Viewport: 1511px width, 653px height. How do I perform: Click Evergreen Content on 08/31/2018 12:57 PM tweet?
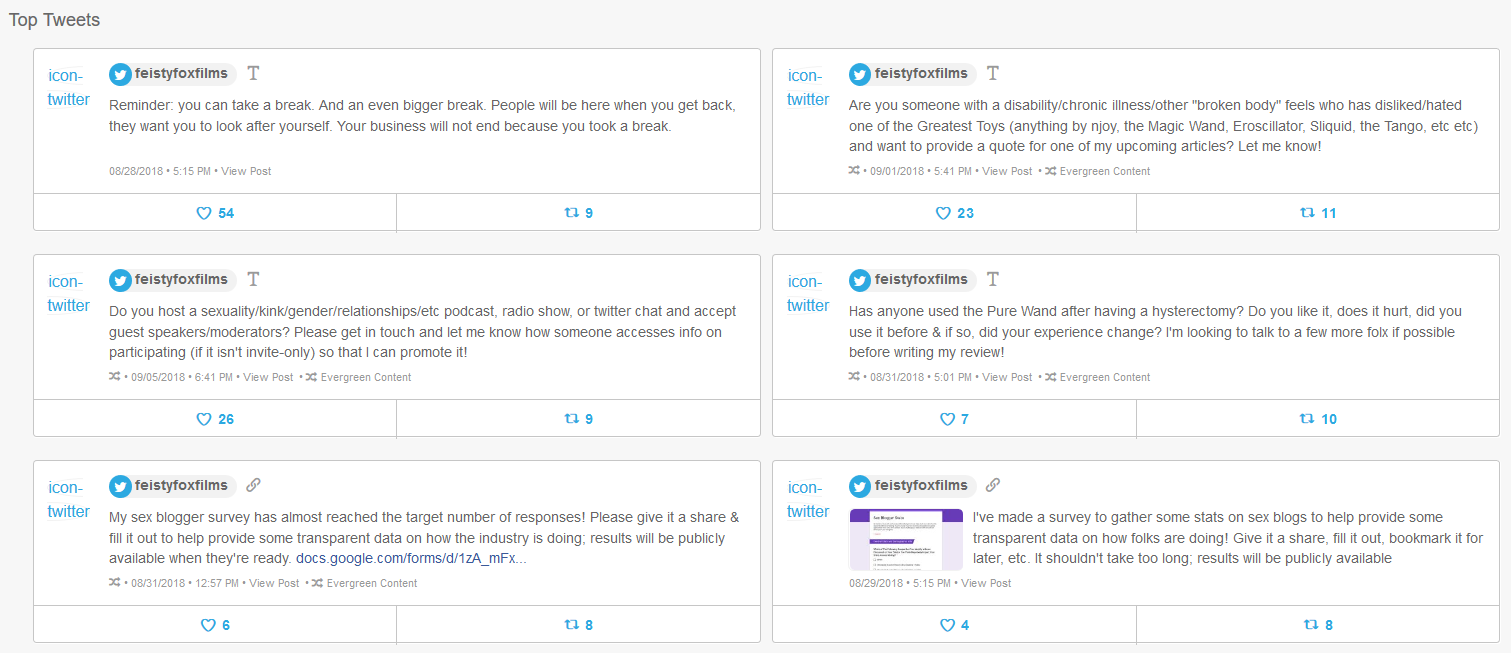click(371, 583)
